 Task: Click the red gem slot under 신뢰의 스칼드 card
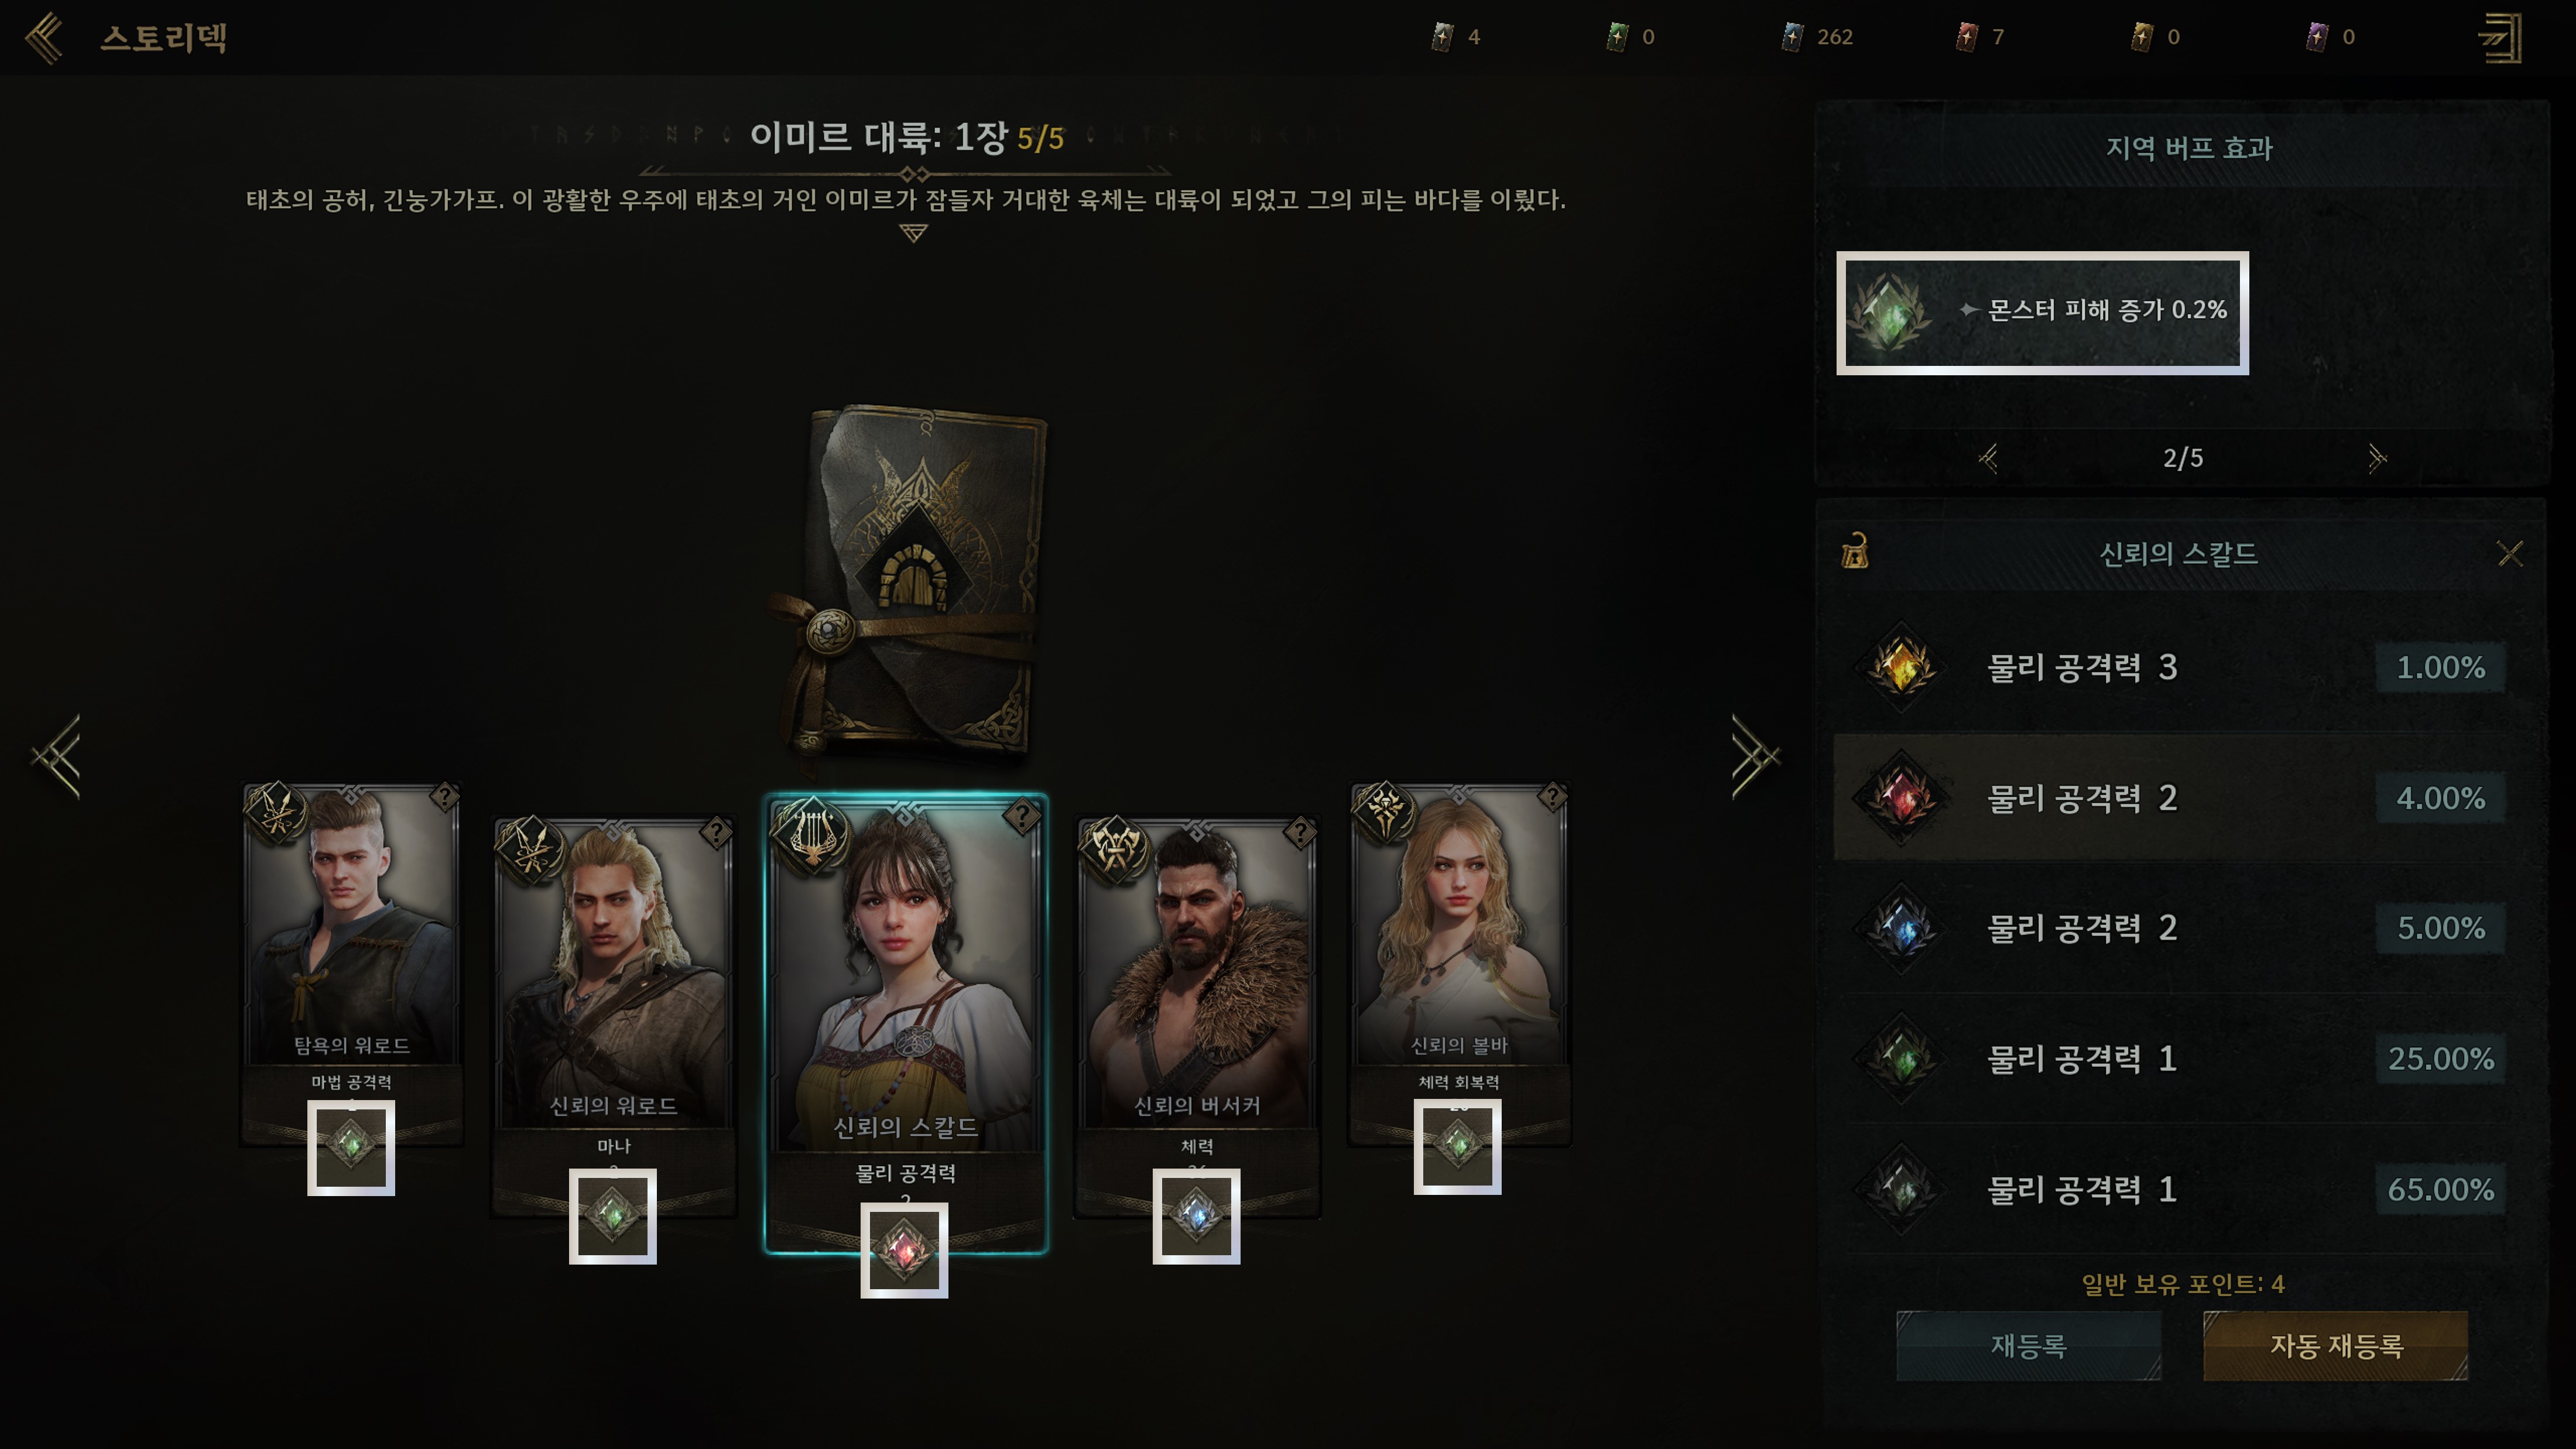pyautogui.click(x=904, y=1250)
